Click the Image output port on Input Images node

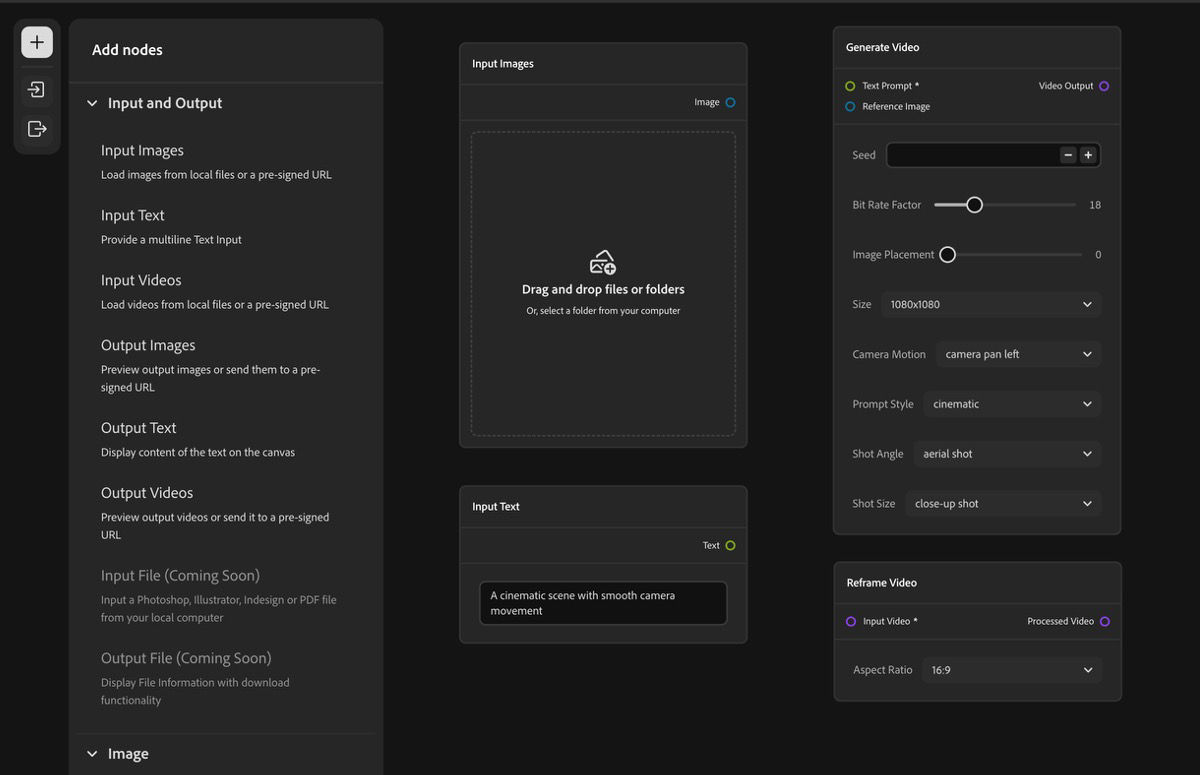coord(731,101)
